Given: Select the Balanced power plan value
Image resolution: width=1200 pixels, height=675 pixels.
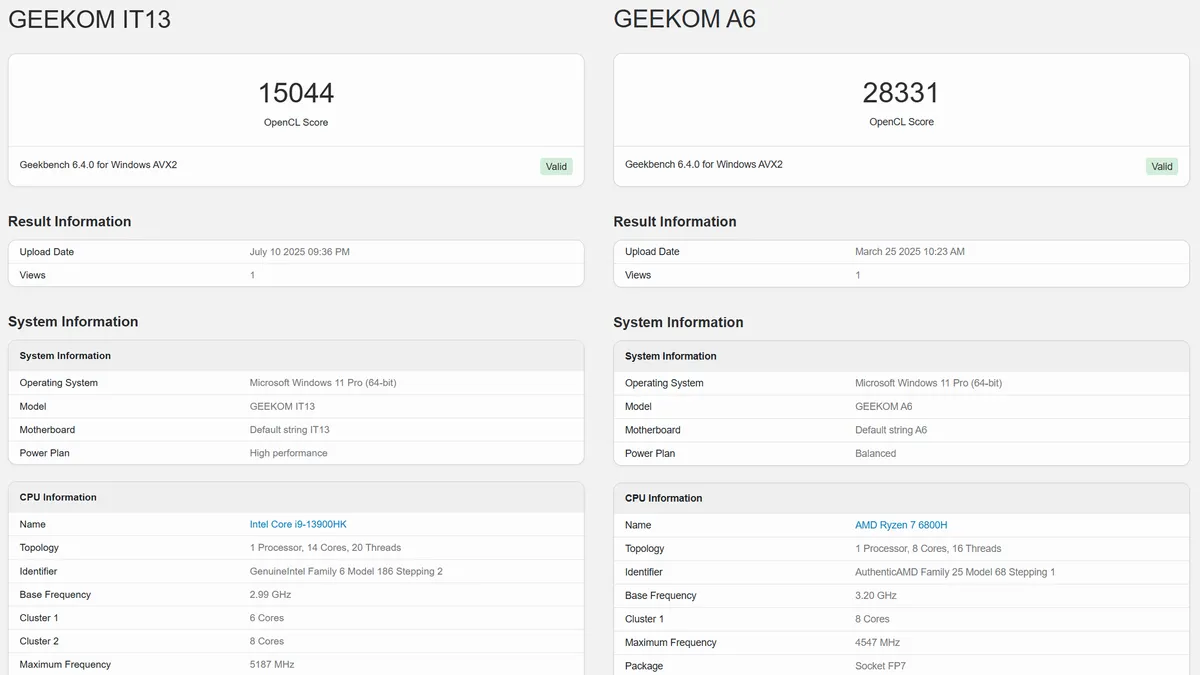Looking at the screenshot, I should [x=875, y=454].
